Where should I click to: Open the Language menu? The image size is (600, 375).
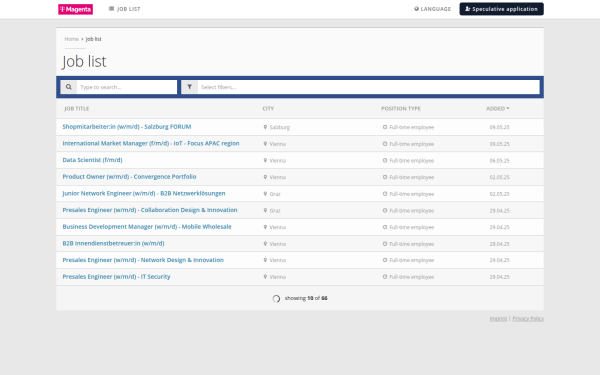432,9
